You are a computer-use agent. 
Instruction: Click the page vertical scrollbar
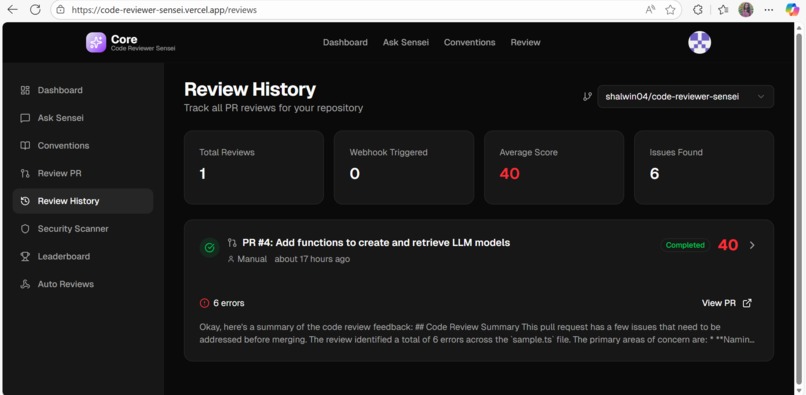click(x=800, y=208)
